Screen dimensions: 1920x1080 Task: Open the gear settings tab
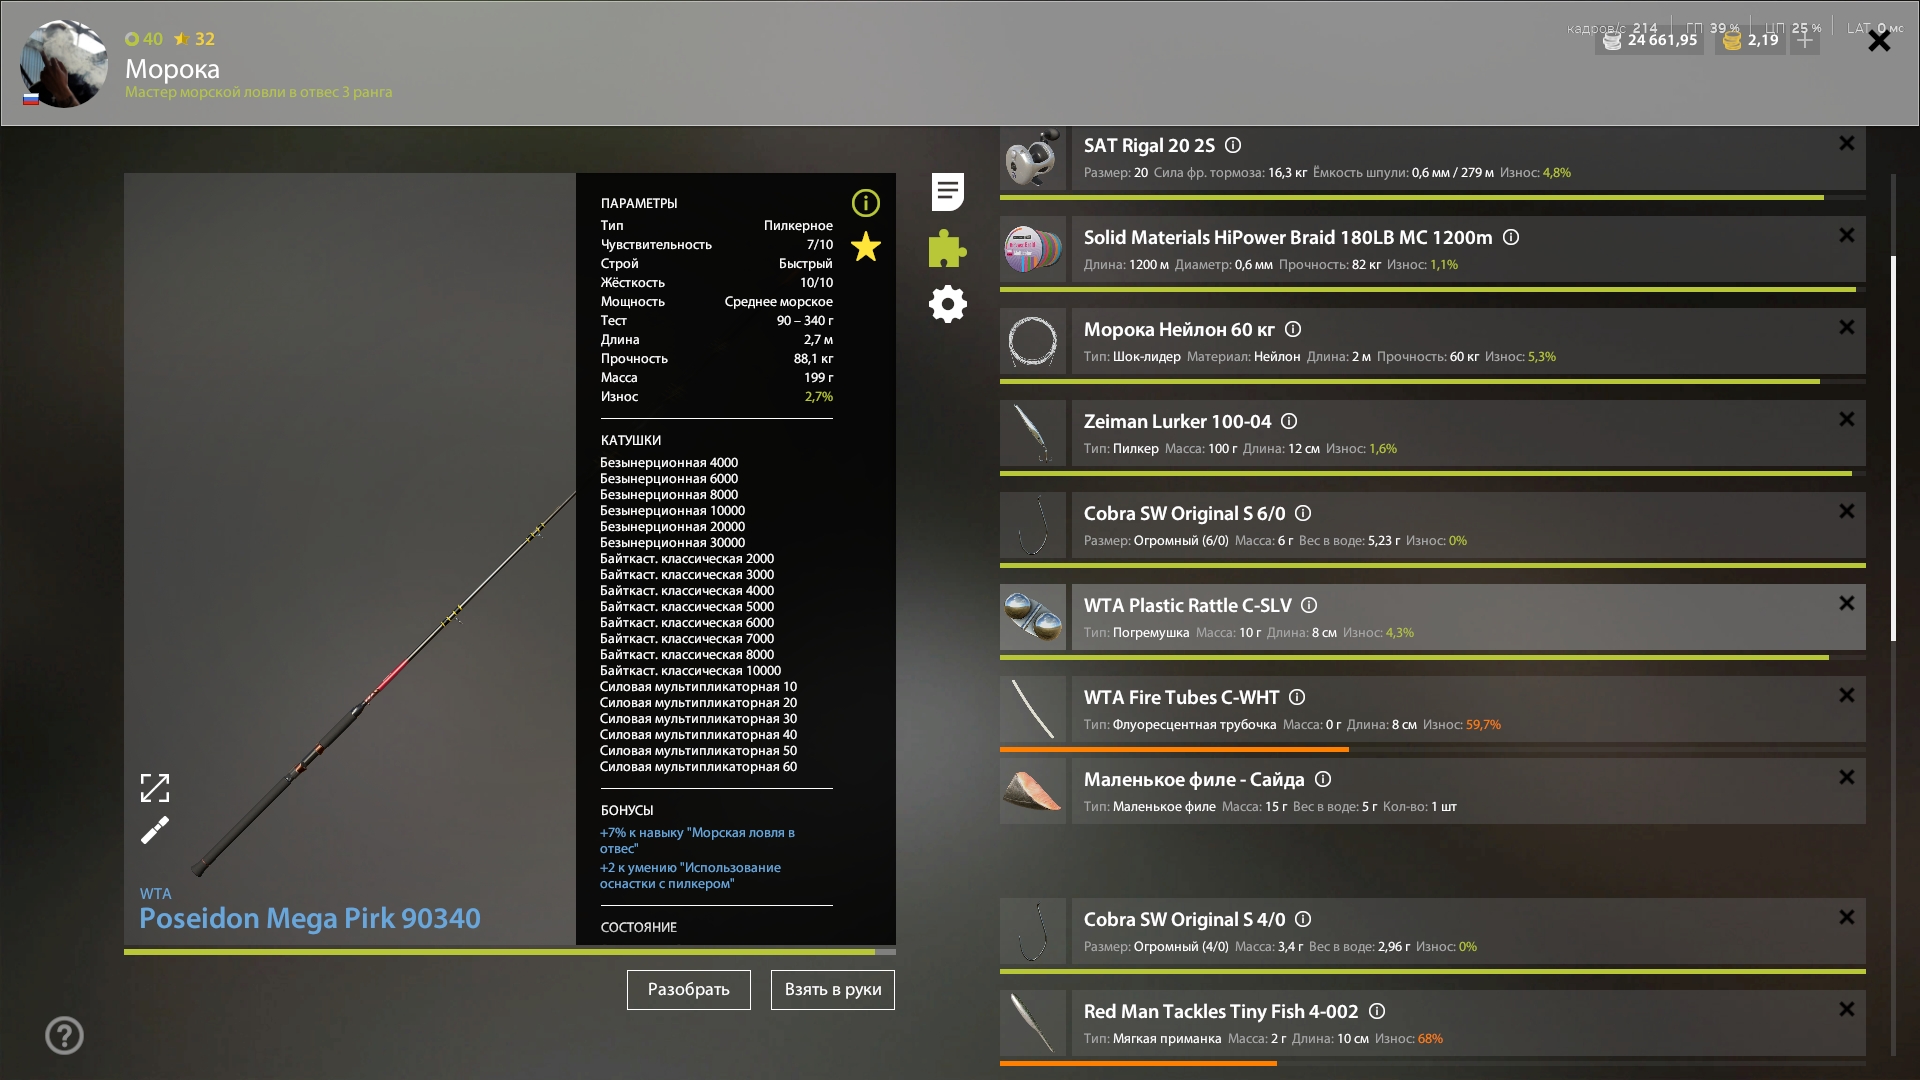947,304
